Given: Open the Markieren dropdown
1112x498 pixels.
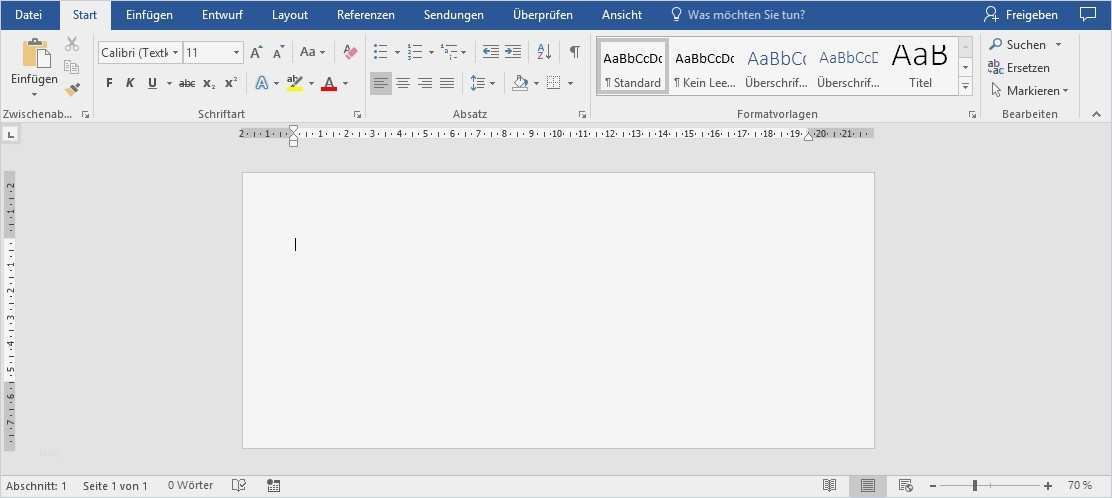Looking at the screenshot, I should point(1028,90).
